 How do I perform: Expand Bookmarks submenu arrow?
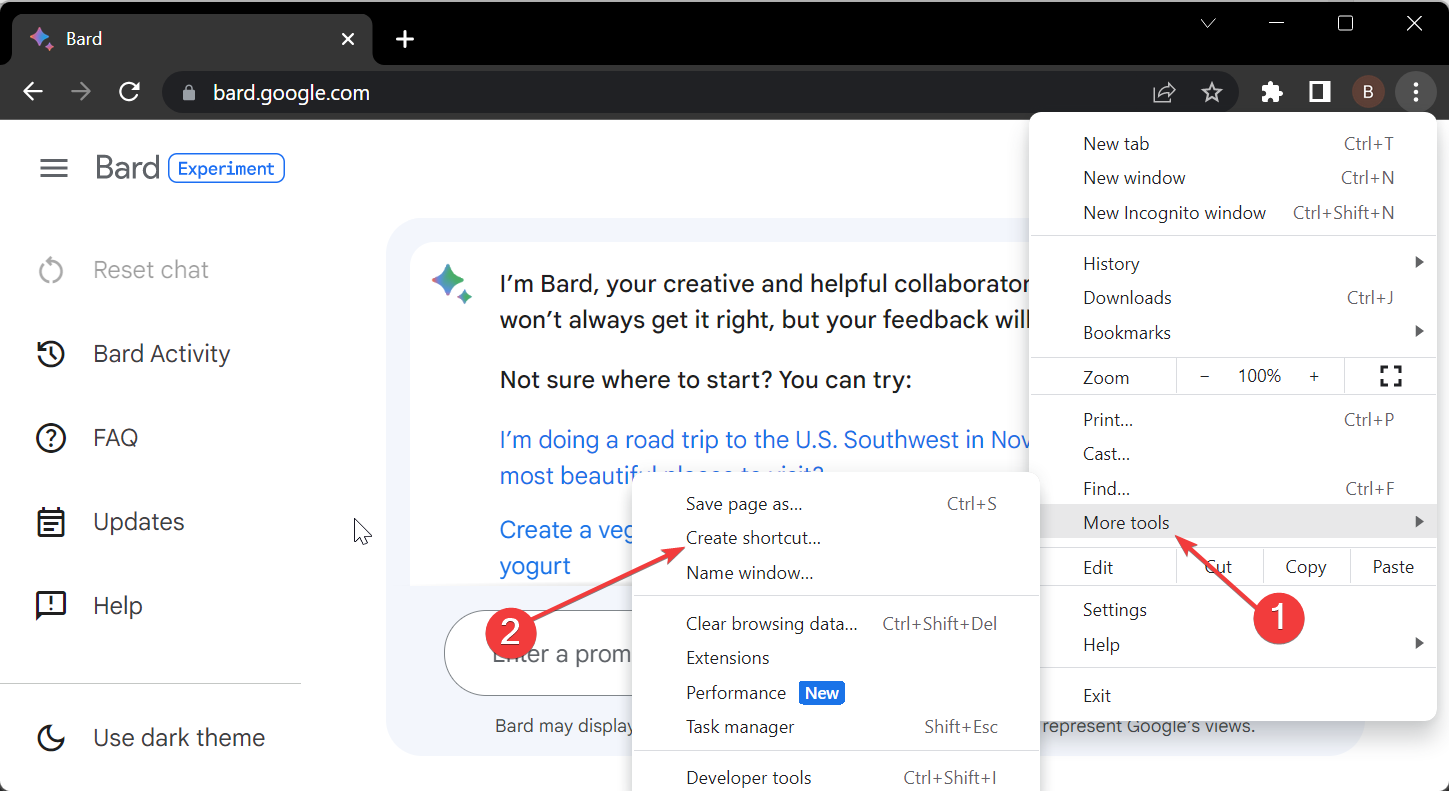1419,331
